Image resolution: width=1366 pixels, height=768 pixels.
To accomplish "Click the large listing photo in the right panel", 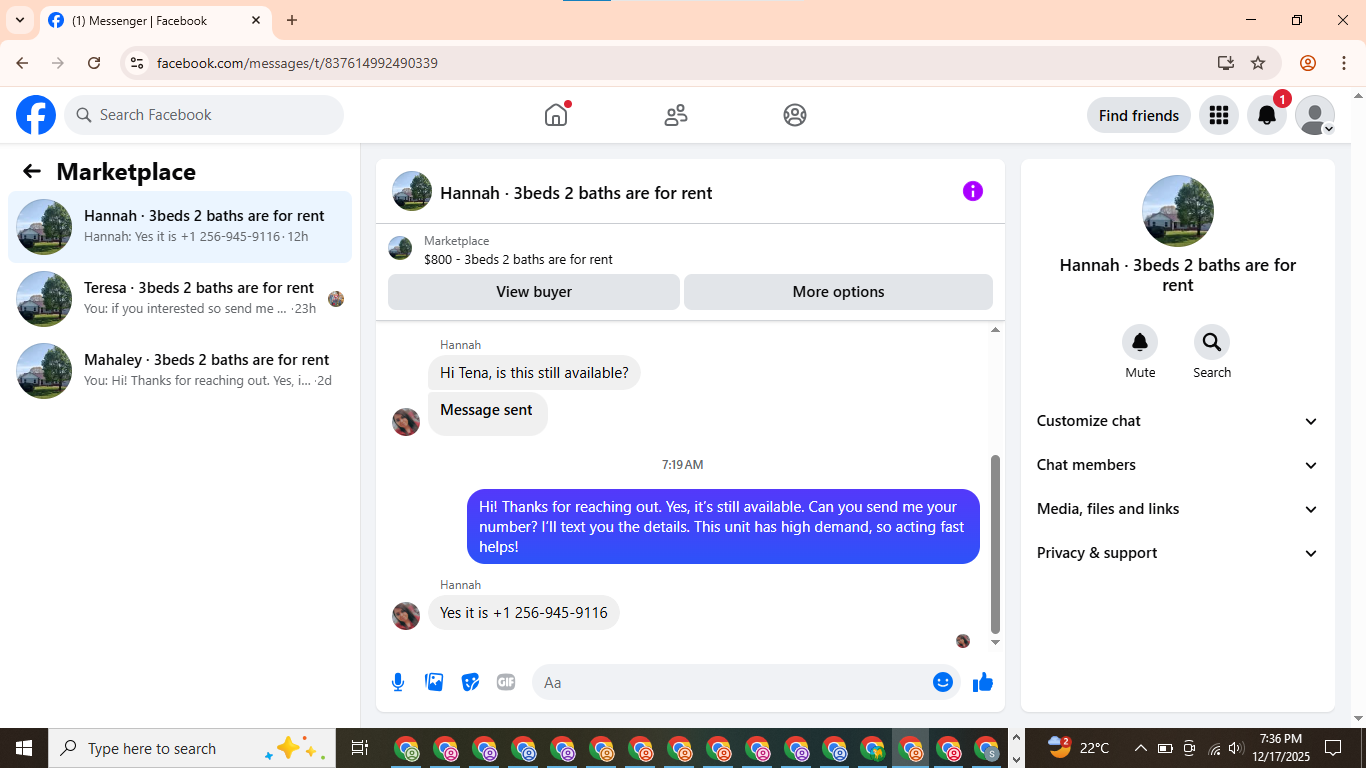I will point(1178,211).
